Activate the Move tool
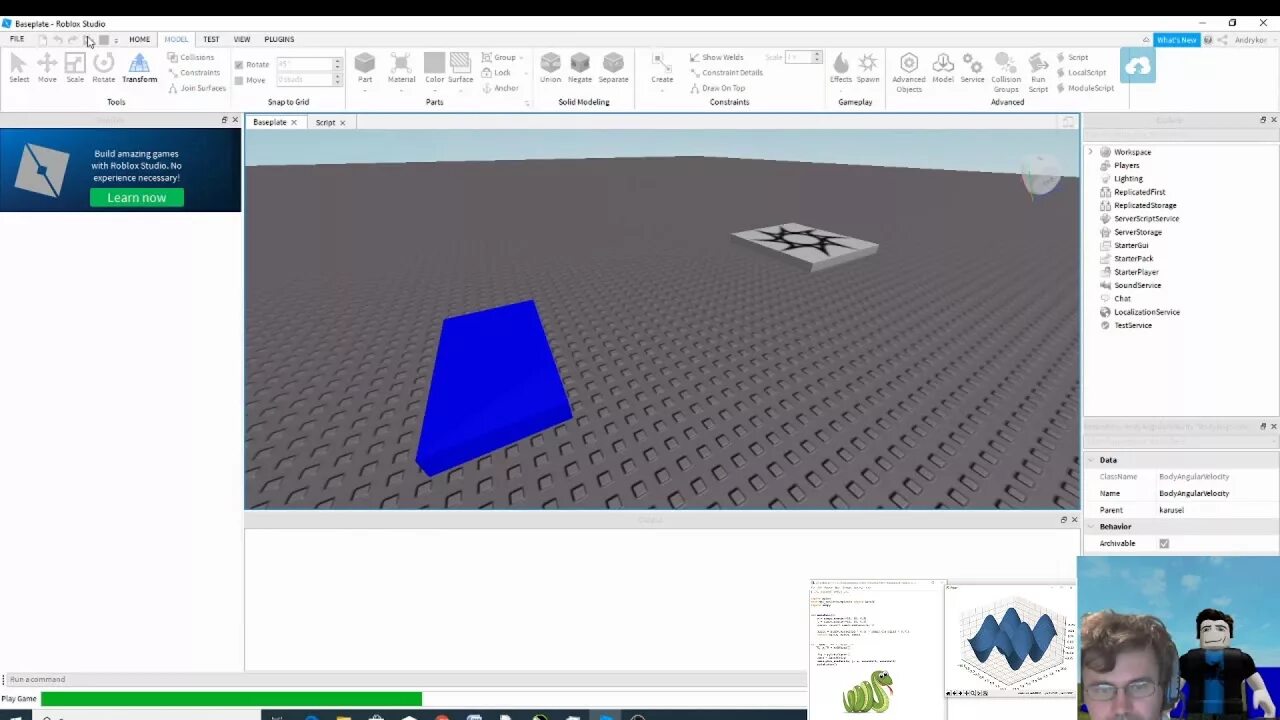This screenshot has width=1280, height=720. tap(47, 67)
